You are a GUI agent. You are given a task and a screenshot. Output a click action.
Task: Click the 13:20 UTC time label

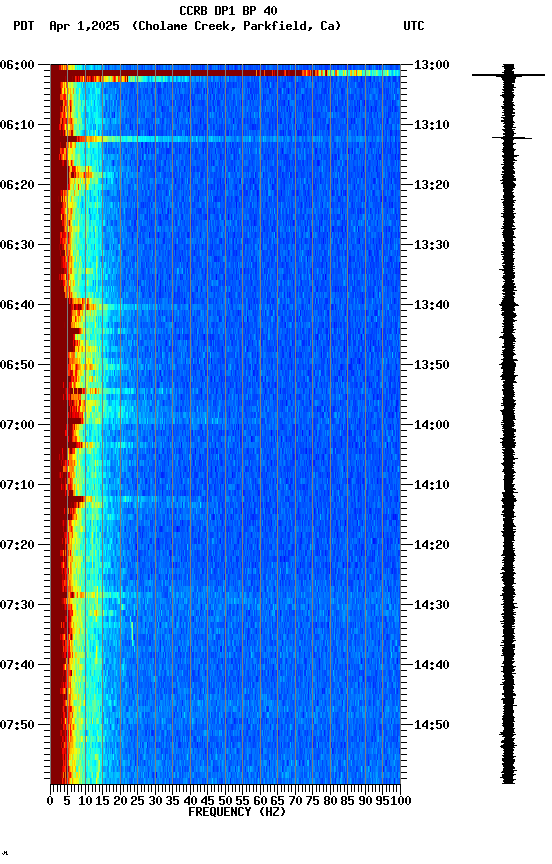tap(432, 185)
